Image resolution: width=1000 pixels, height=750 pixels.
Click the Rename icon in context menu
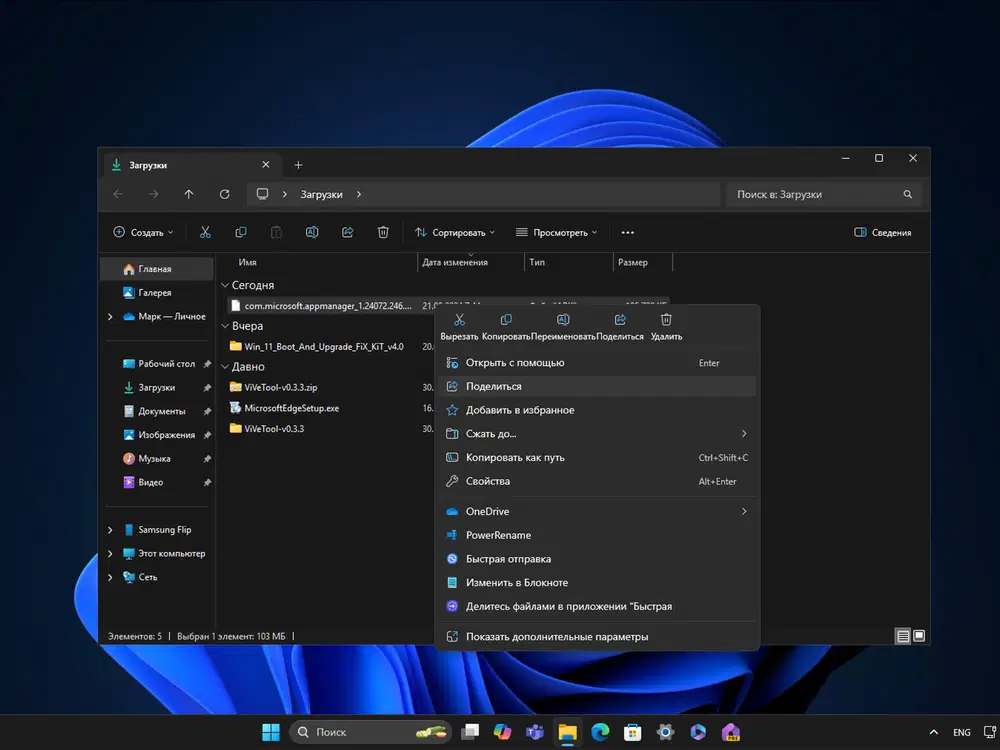tap(563, 321)
